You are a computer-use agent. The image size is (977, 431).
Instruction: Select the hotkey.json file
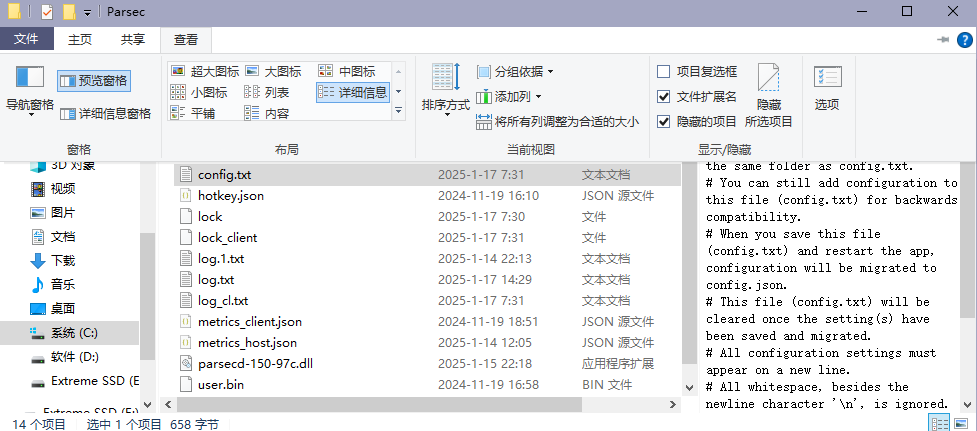pyautogui.click(x=427, y=196)
